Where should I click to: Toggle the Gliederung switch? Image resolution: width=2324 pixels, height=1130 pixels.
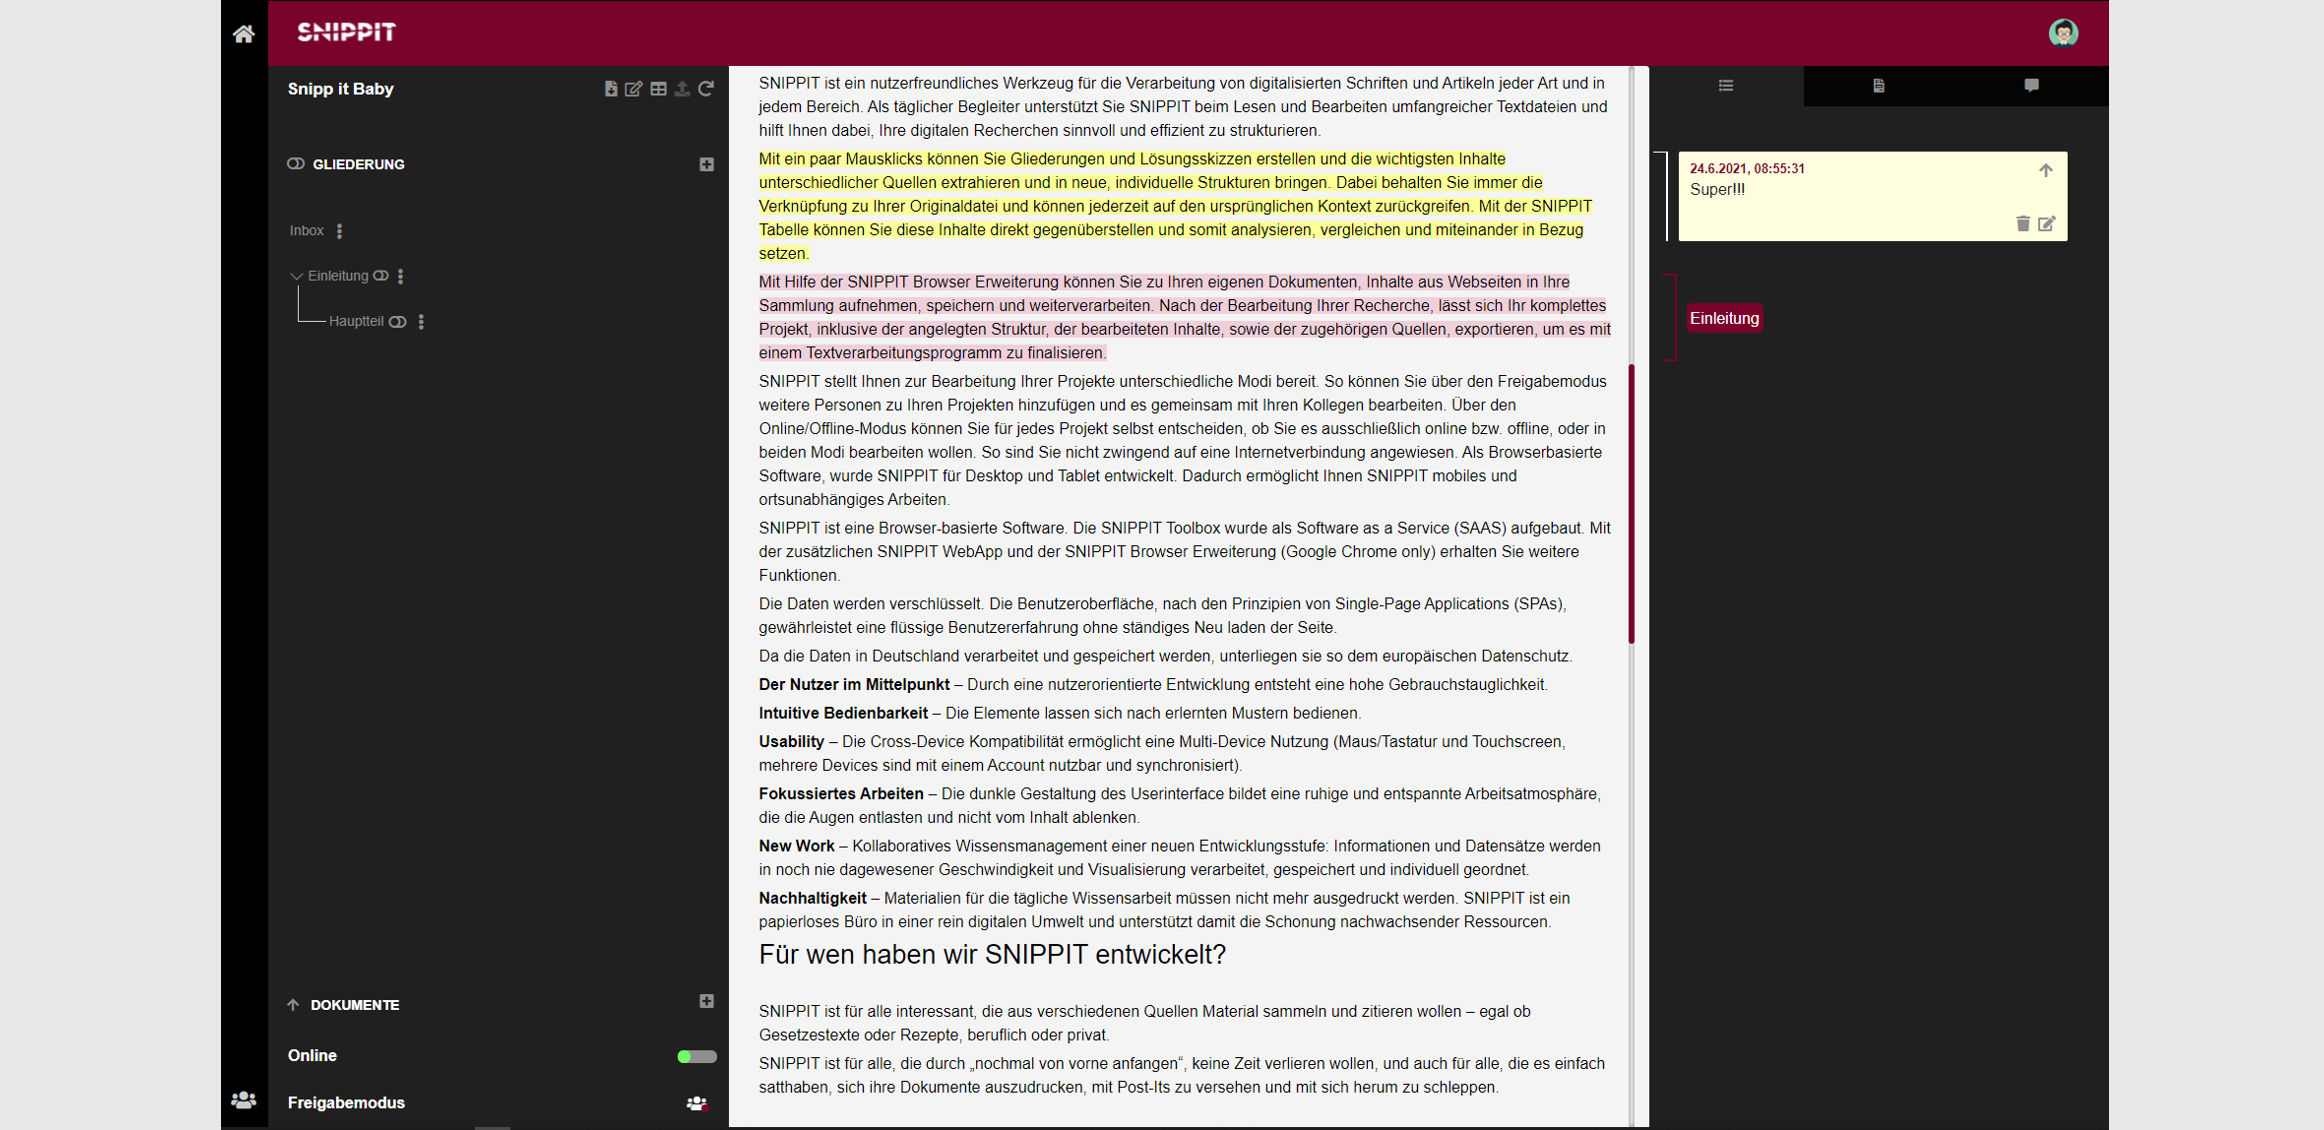click(x=296, y=164)
